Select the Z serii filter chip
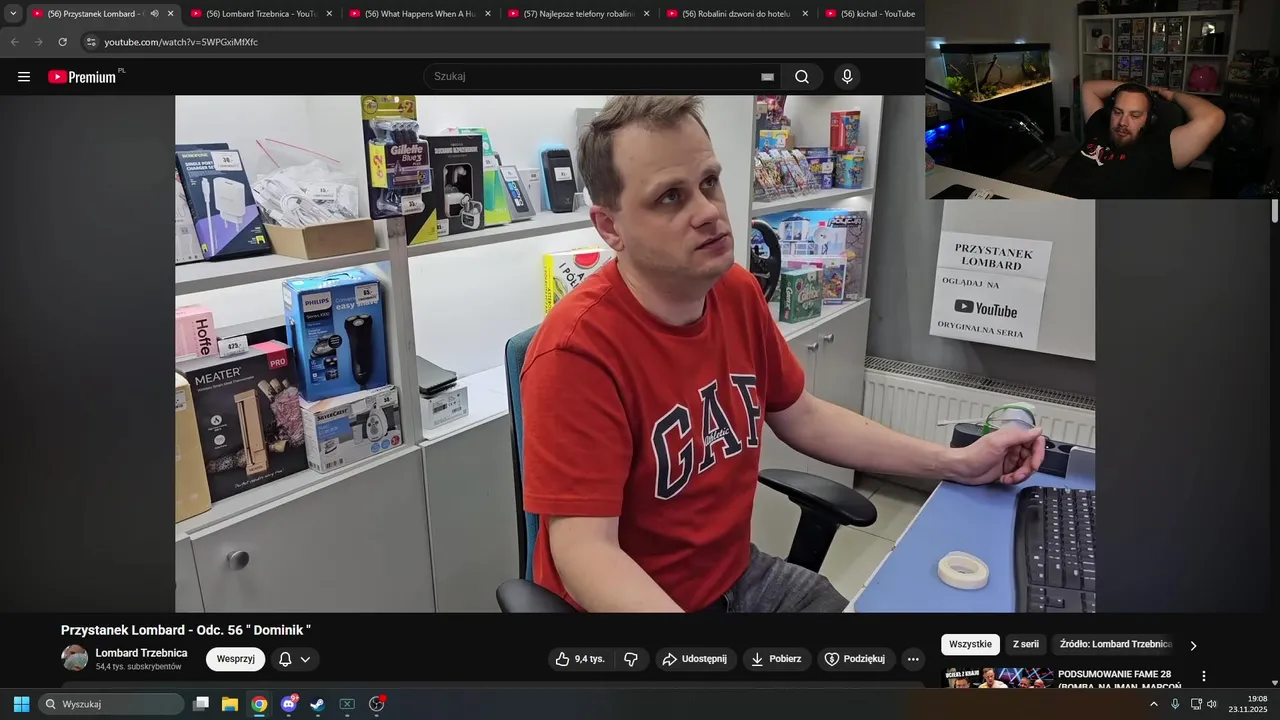The width and height of the screenshot is (1280, 720). pos(1026,645)
